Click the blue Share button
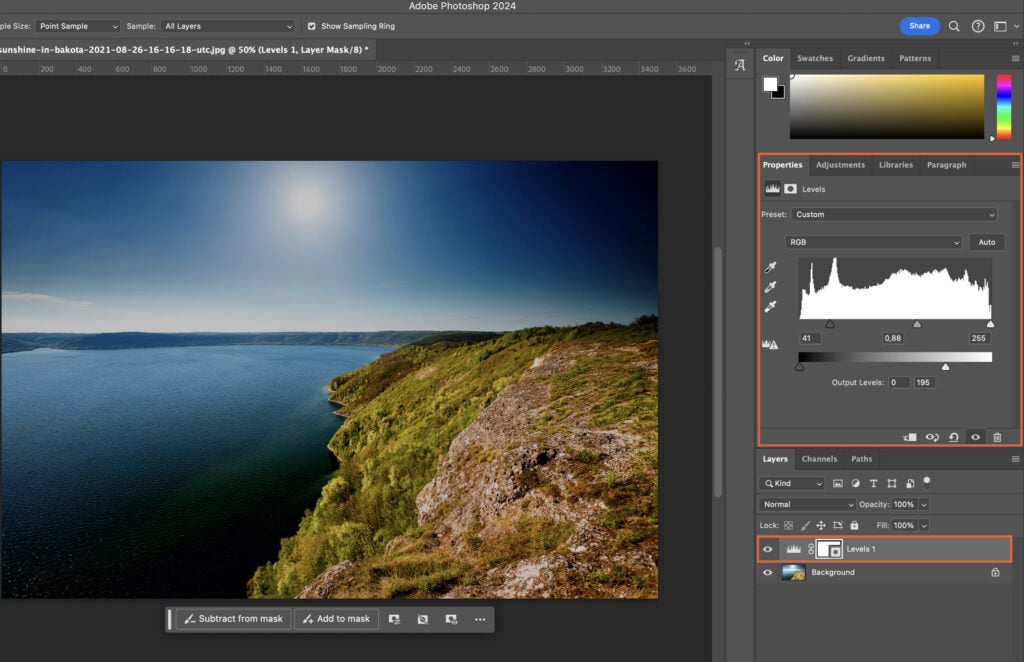 [x=919, y=25]
